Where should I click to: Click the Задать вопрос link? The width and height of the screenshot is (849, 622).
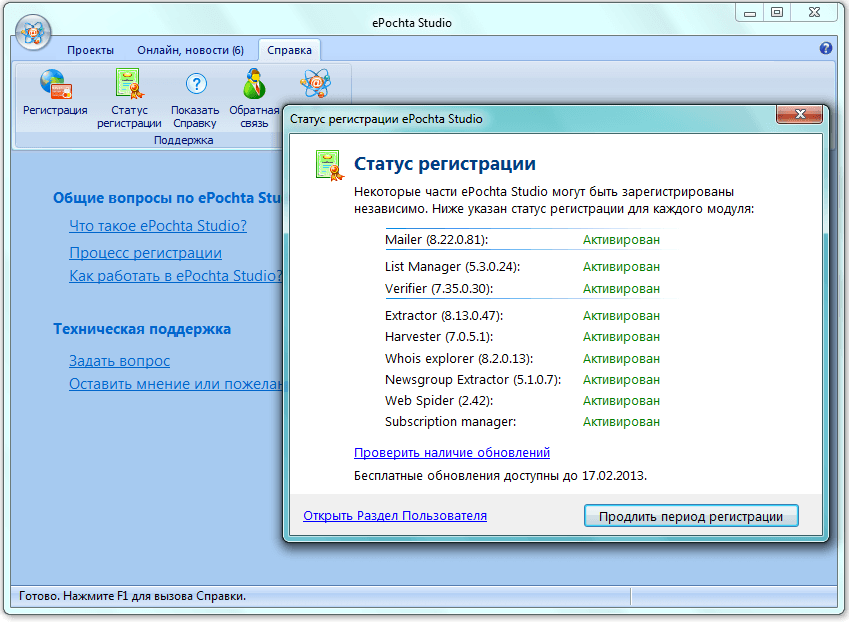pyautogui.click(x=119, y=361)
